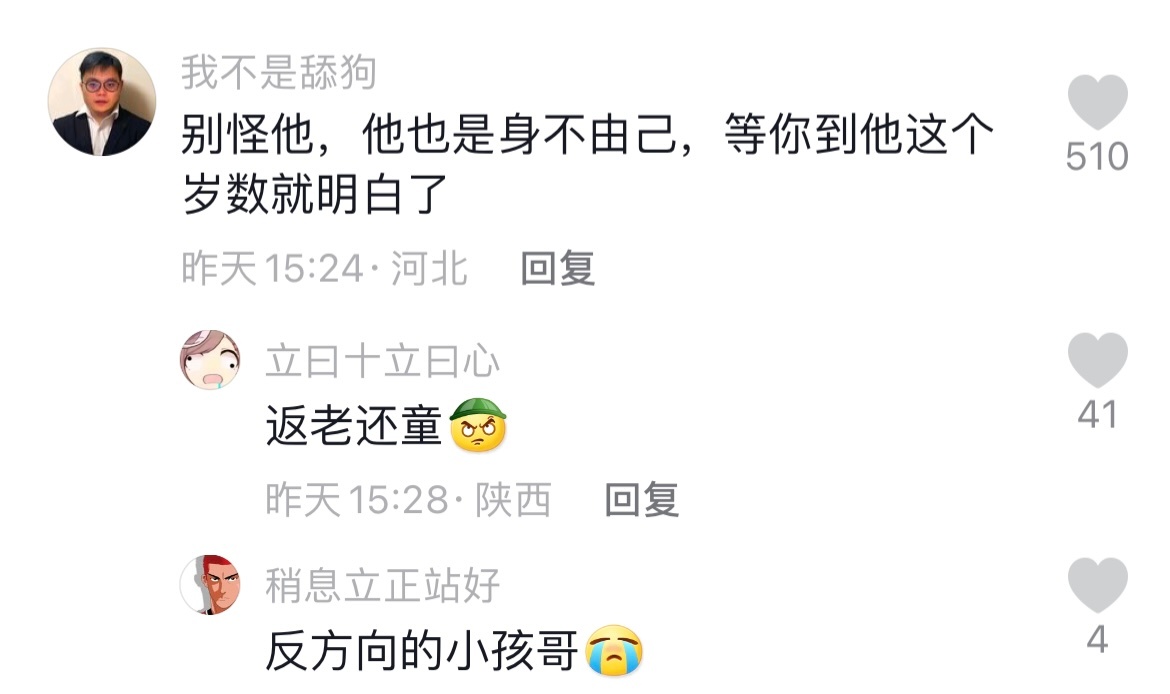Tap the green-hat angry emoji
1170x694 pixels.
click(478, 425)
